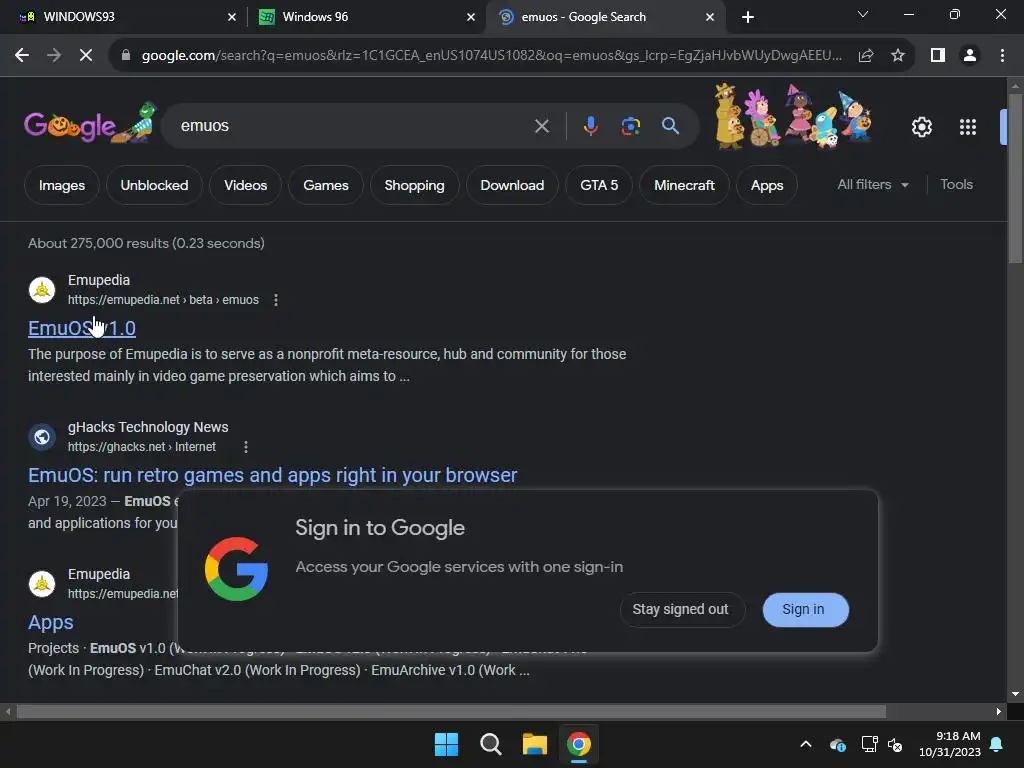Filter results by Images

pos(62,185)
